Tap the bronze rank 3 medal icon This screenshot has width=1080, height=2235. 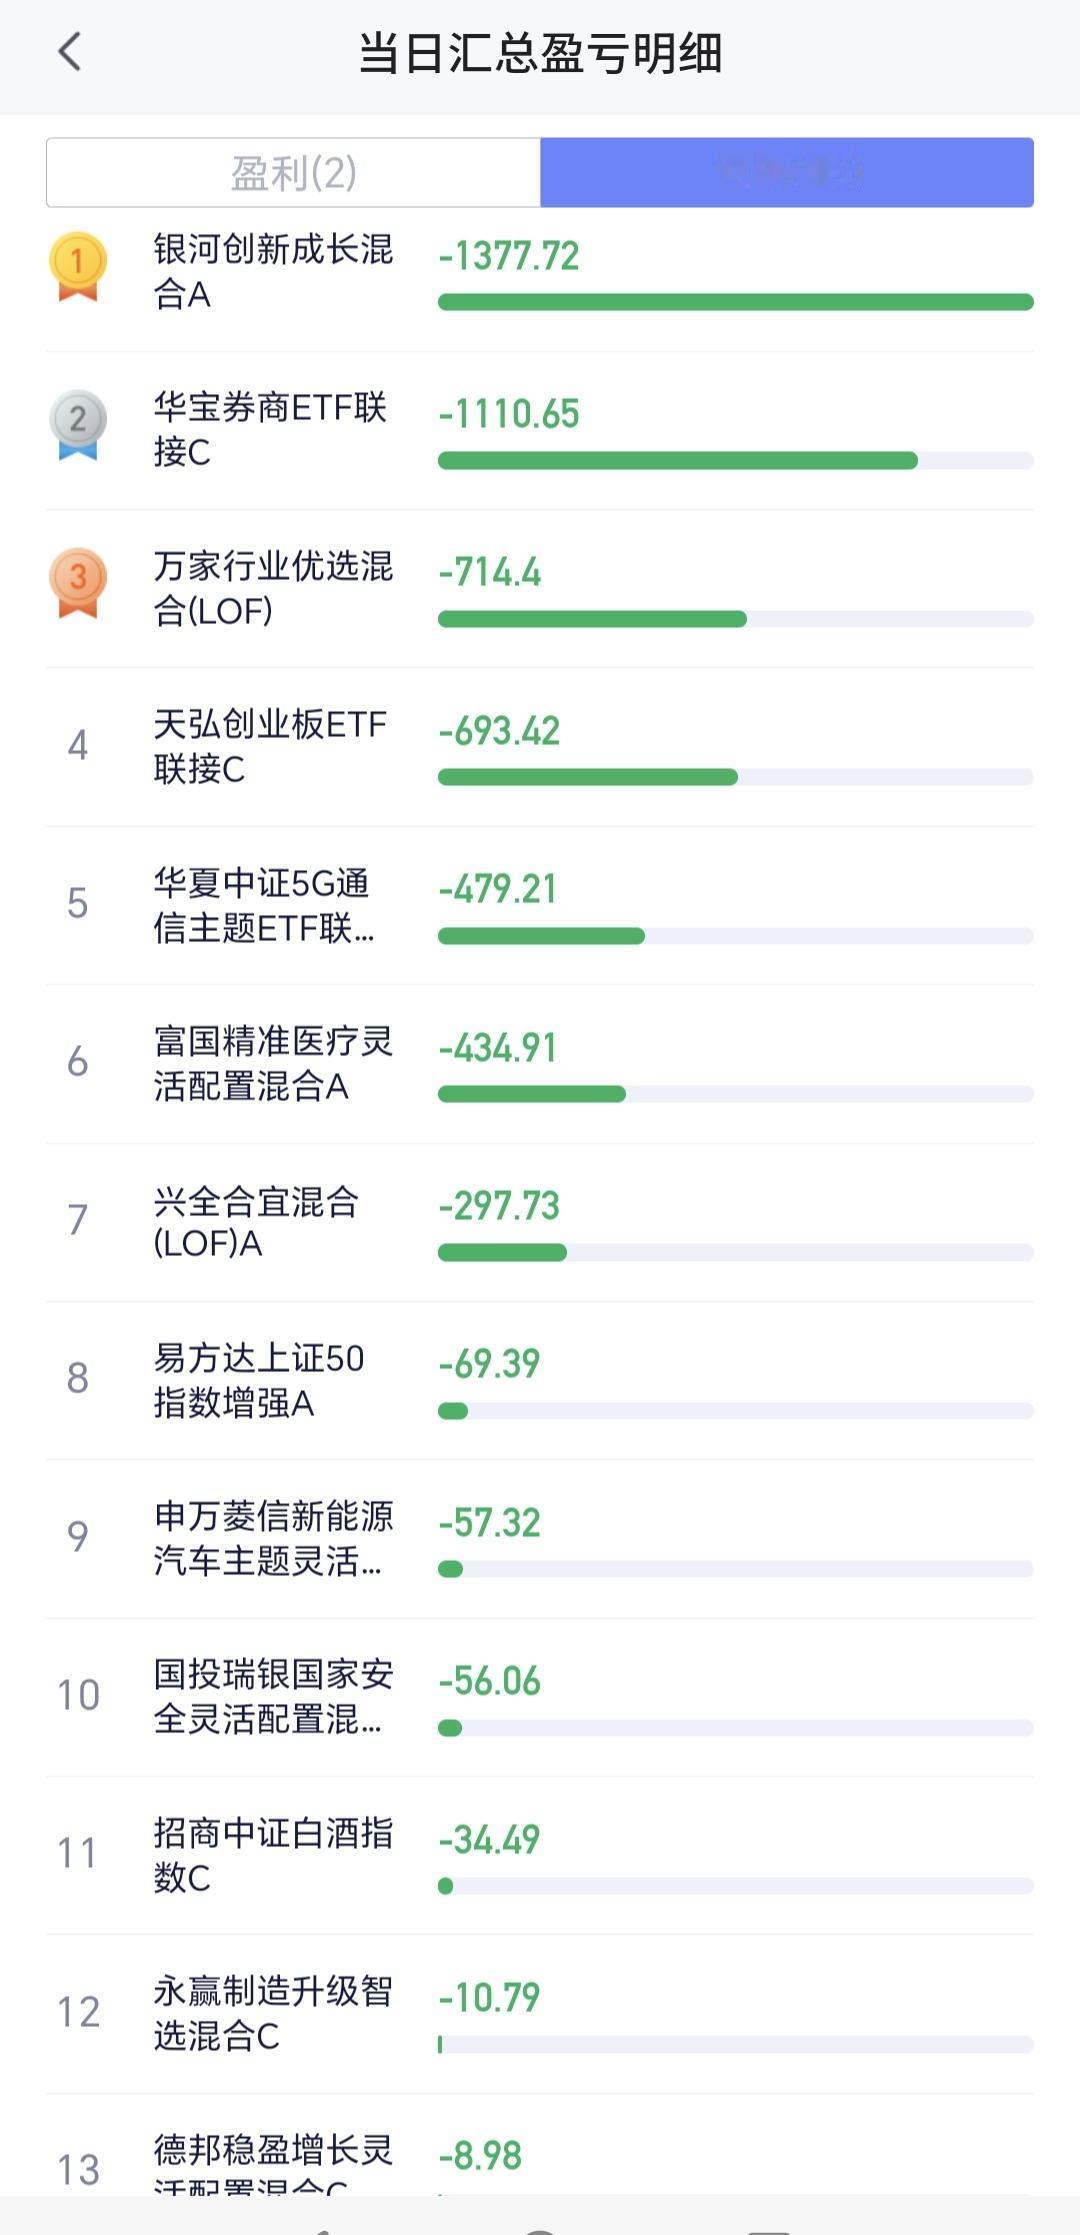pos(78,582)
